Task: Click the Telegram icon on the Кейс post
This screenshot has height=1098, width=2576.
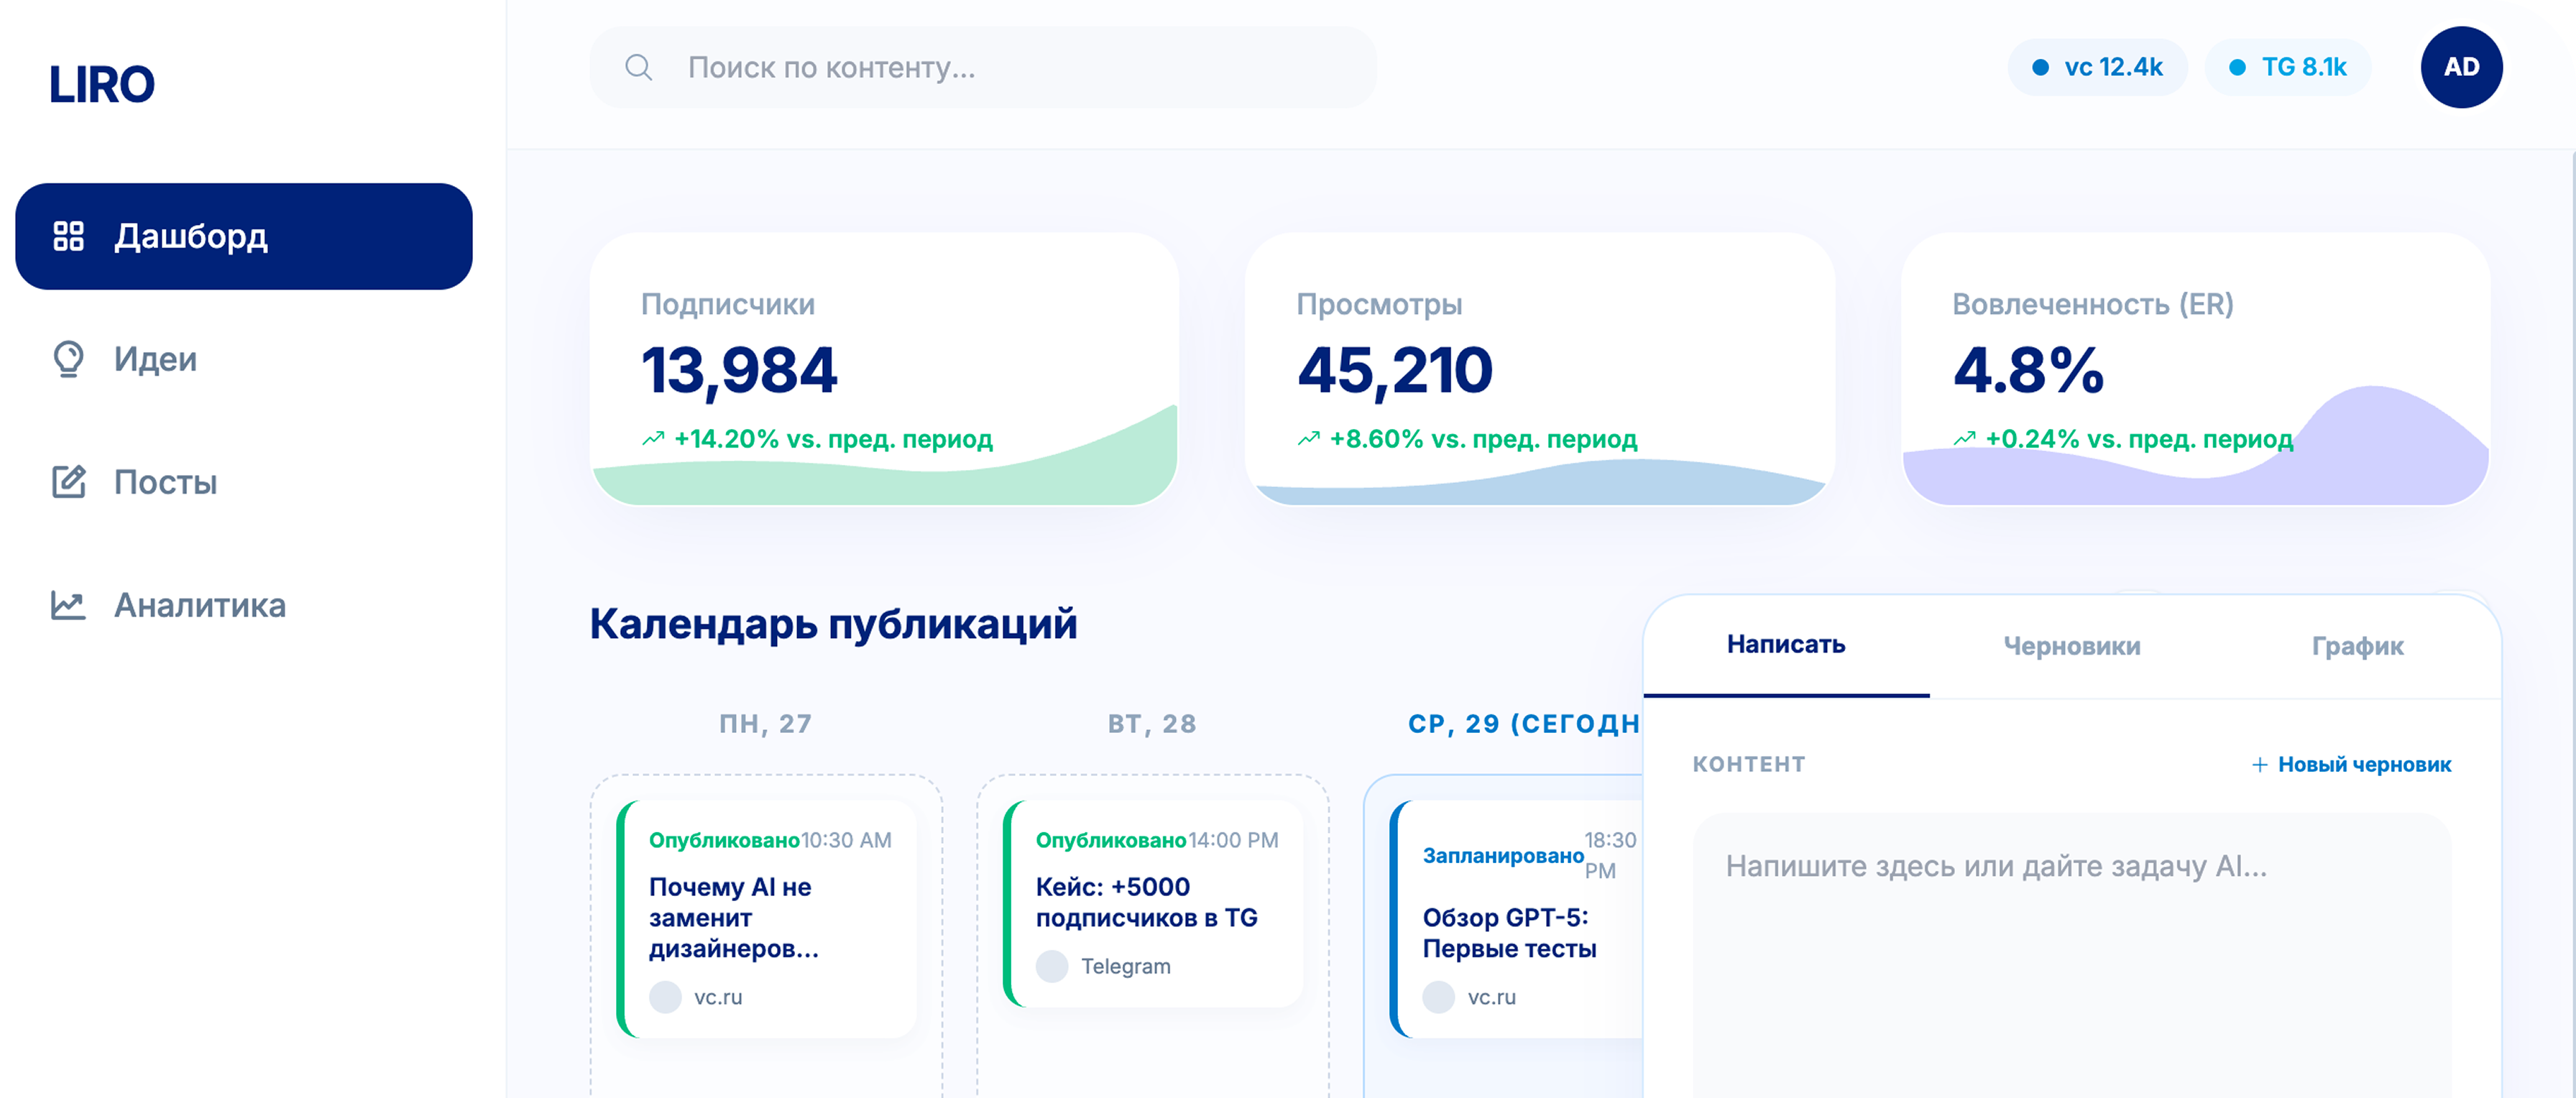Action: point(1054,966)
